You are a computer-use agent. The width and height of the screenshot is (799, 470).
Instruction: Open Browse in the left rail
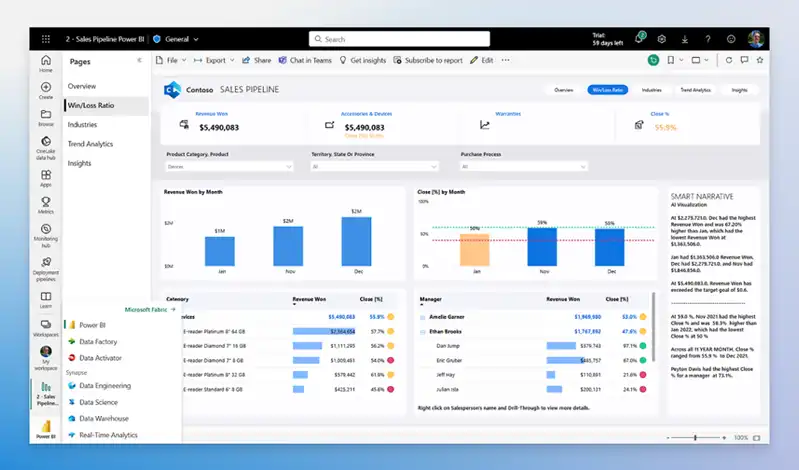click(46, 118)
